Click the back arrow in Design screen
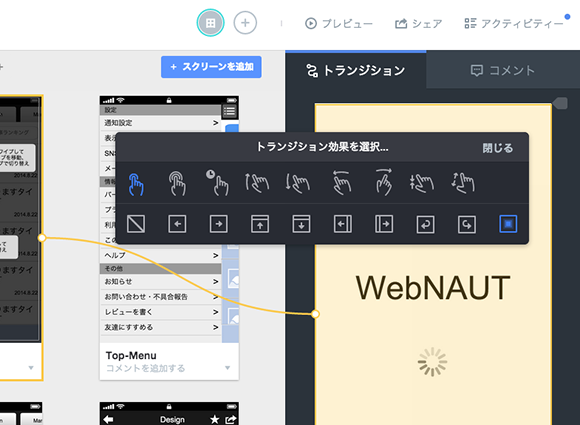Viewport: 580px width, 425px height. [x=108, y=419]
